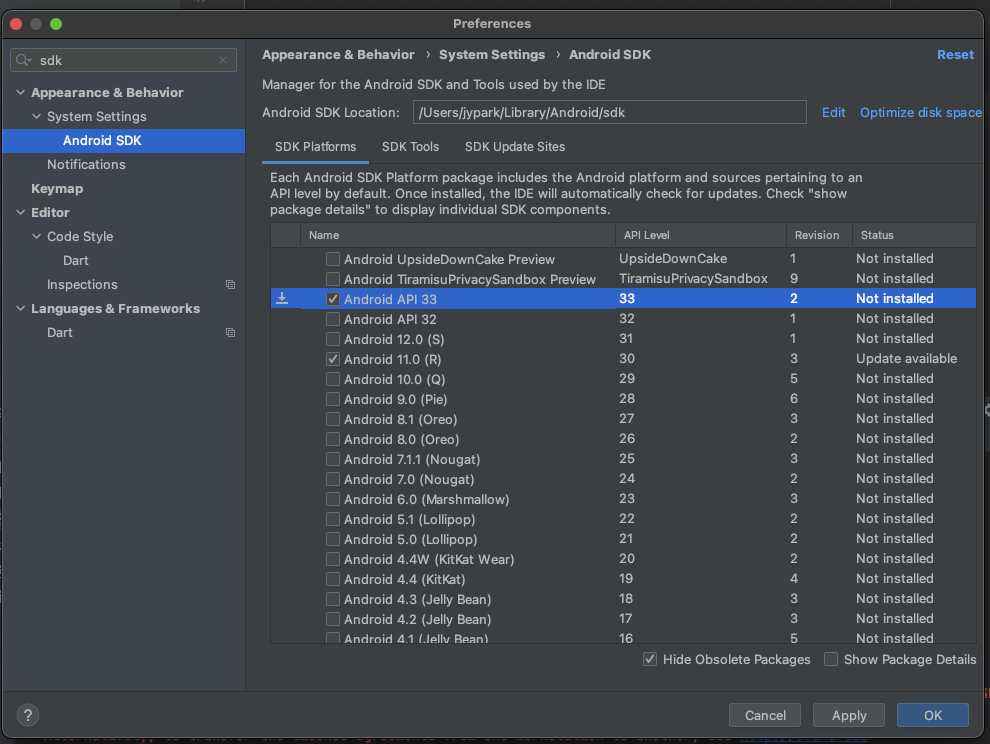
Task: Check the Android API 32 checkbox
Action: click(333, 320)
